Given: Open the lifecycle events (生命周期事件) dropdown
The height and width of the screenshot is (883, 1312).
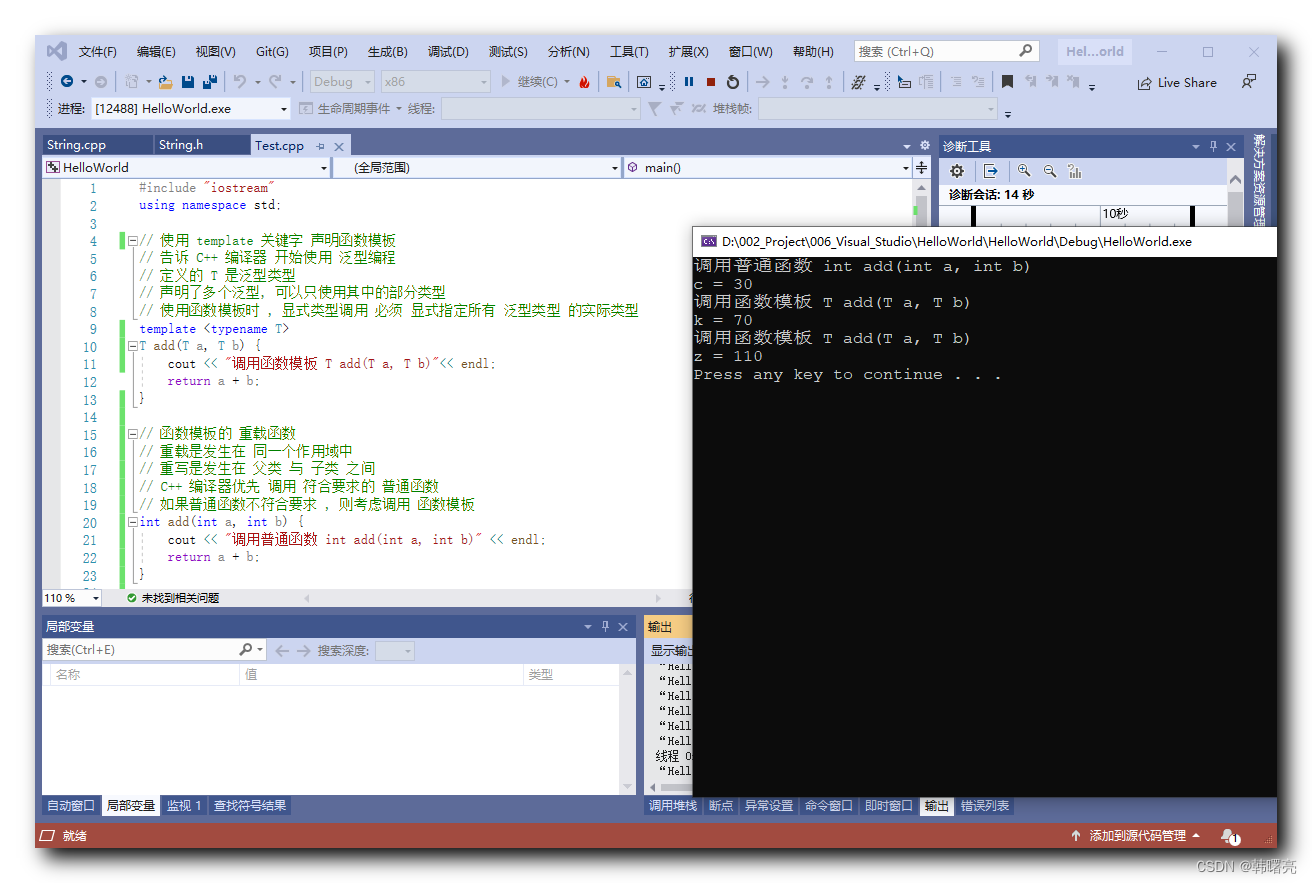Looking at the screenshot, I should [x=350, y=109].
